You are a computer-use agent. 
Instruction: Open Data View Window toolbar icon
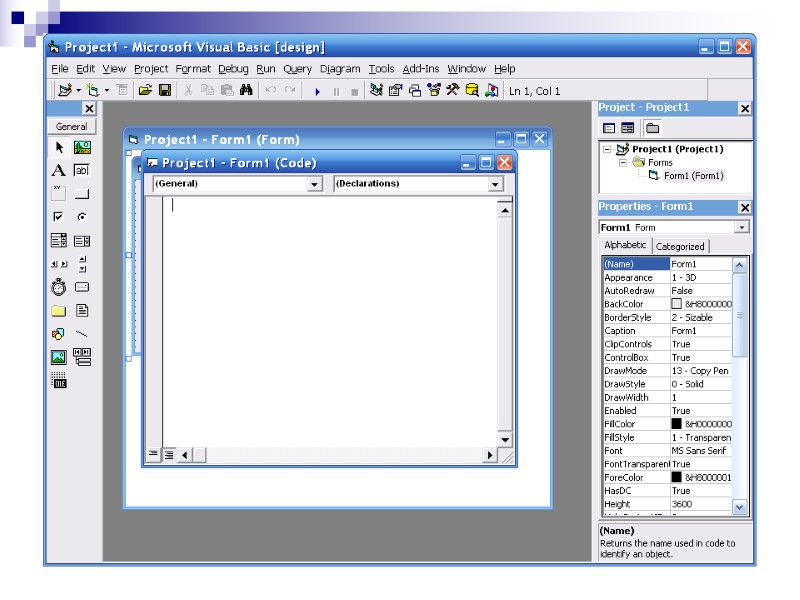(472, 90)
